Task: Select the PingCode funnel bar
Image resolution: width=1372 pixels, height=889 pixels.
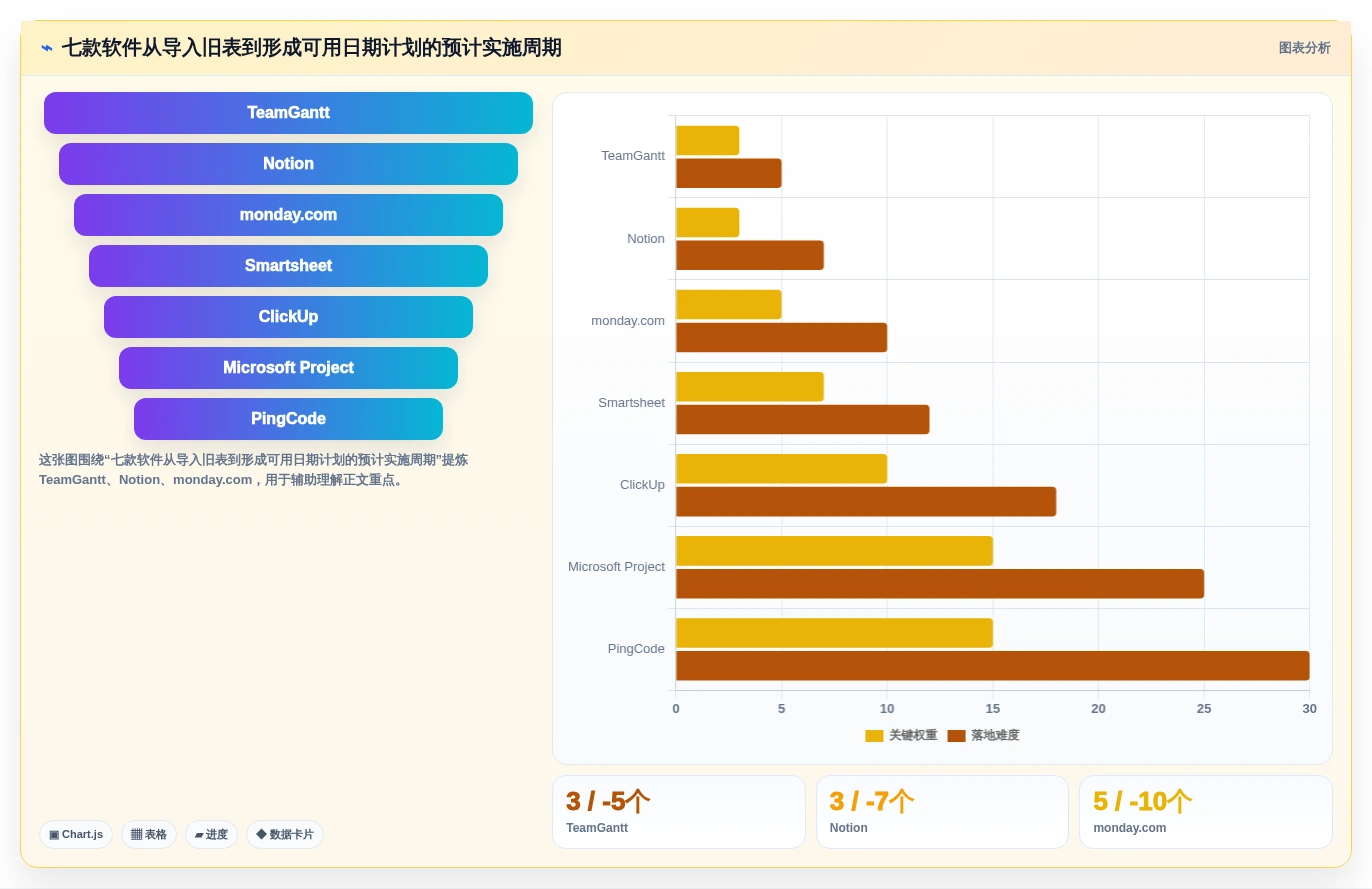Action: pos(288,419)
